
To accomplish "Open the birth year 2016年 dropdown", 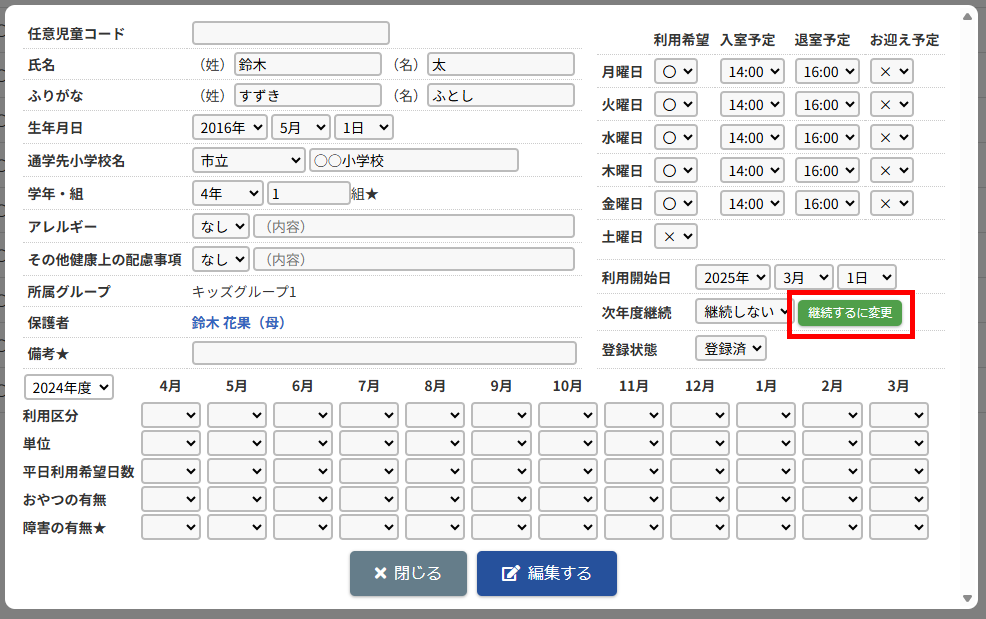I will [x=229, y=127].
